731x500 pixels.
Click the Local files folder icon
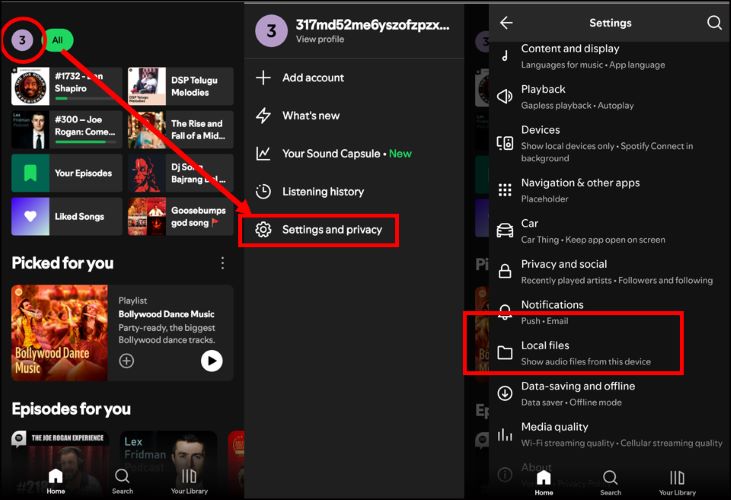point(505,353)
